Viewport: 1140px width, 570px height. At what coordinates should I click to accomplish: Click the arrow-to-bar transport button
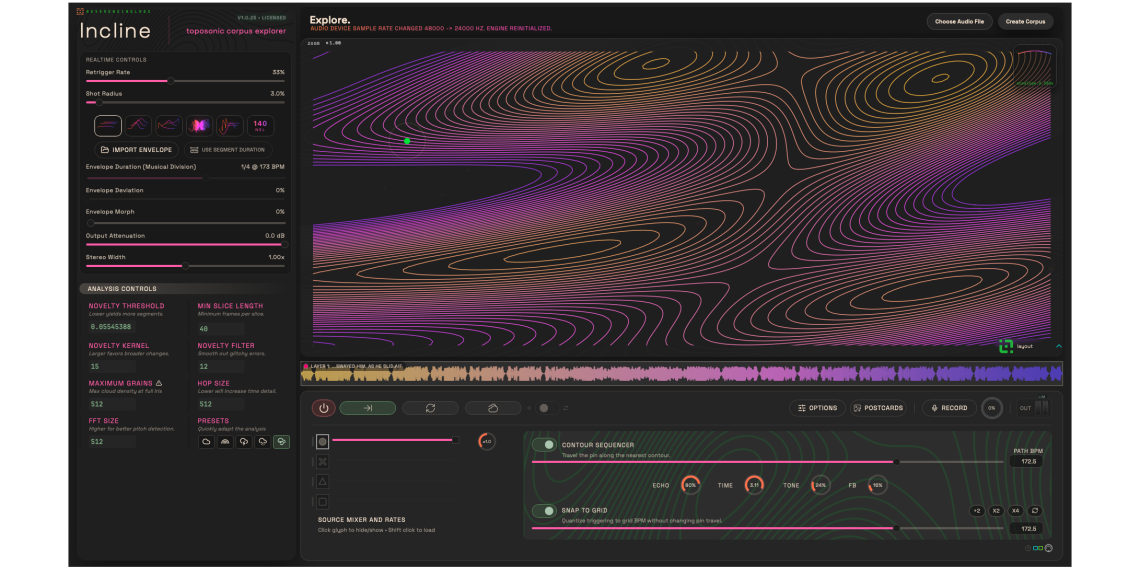tap(367, 408)
